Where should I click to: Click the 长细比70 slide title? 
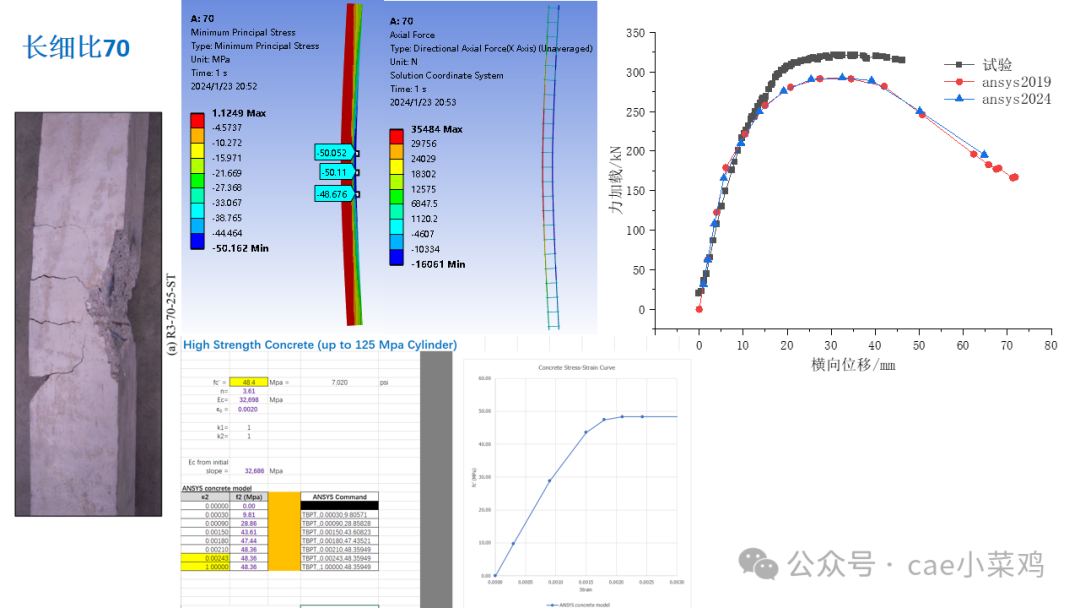[76, 46]
